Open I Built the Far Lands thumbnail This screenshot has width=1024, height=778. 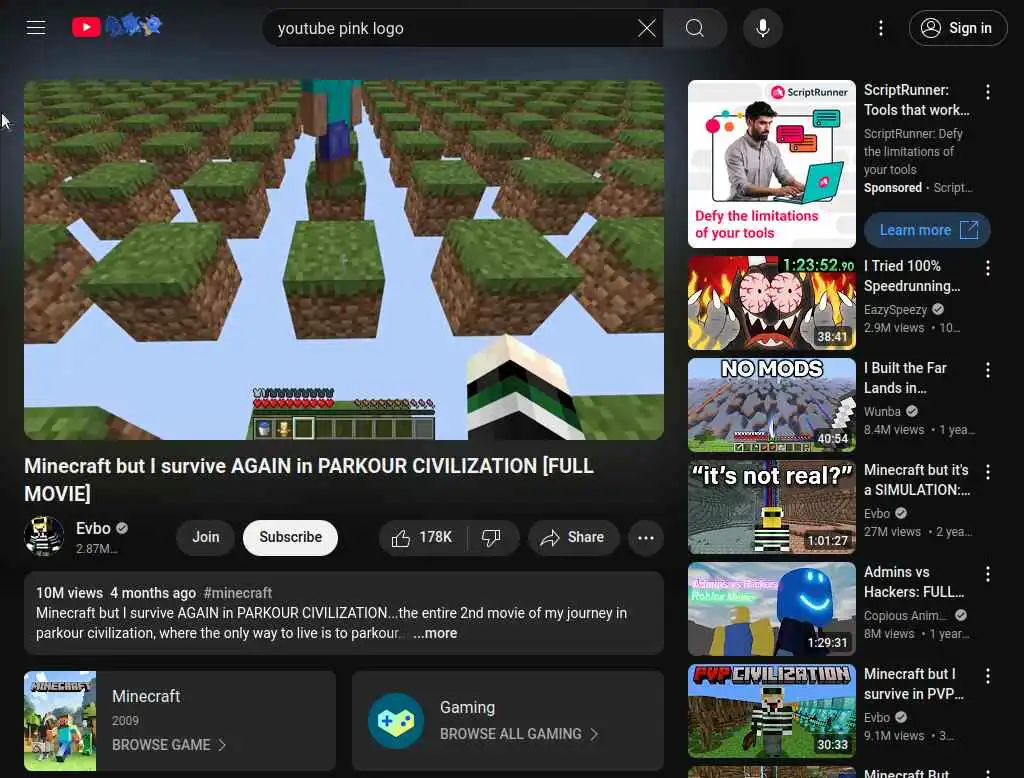pos(771,405)
